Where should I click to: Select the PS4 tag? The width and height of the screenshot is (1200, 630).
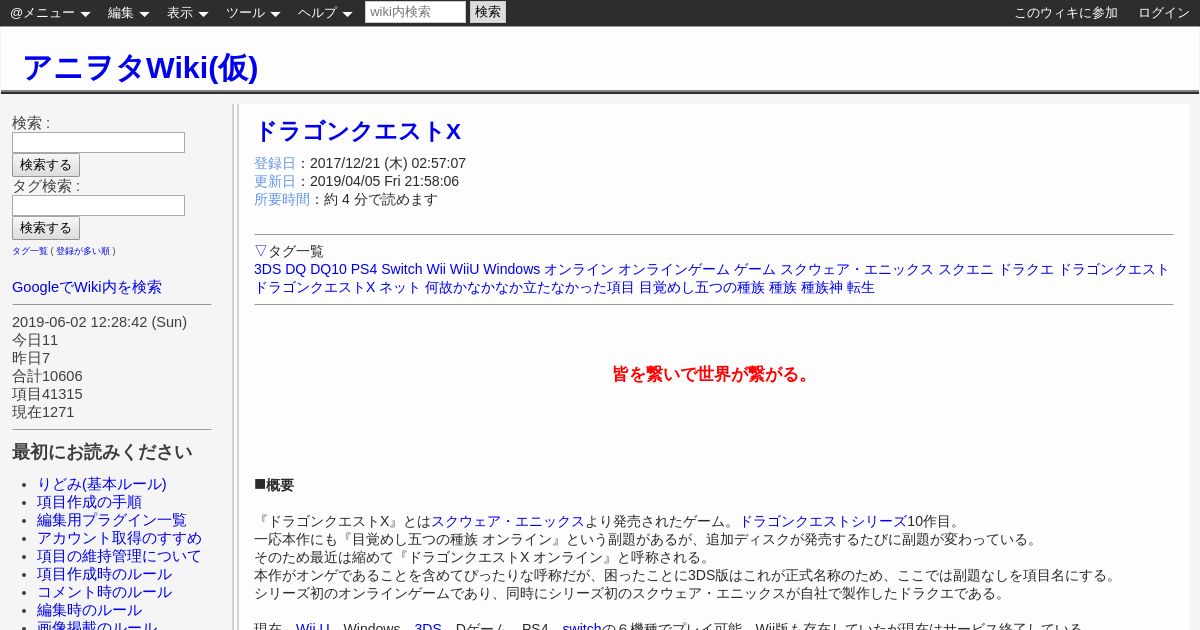(x=364, y=269)
